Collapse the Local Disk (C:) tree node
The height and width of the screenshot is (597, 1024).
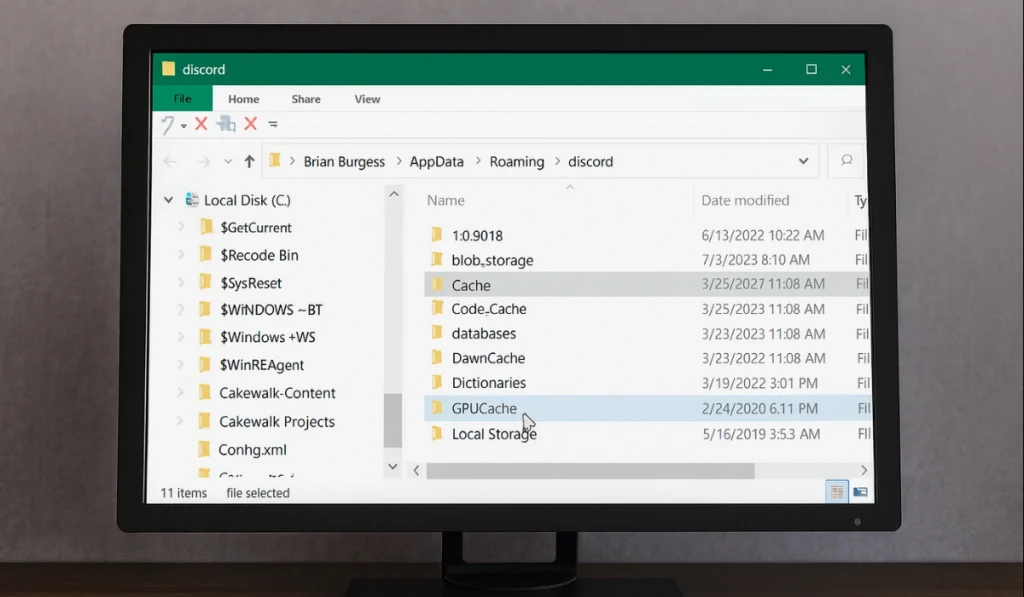point(168,200)
